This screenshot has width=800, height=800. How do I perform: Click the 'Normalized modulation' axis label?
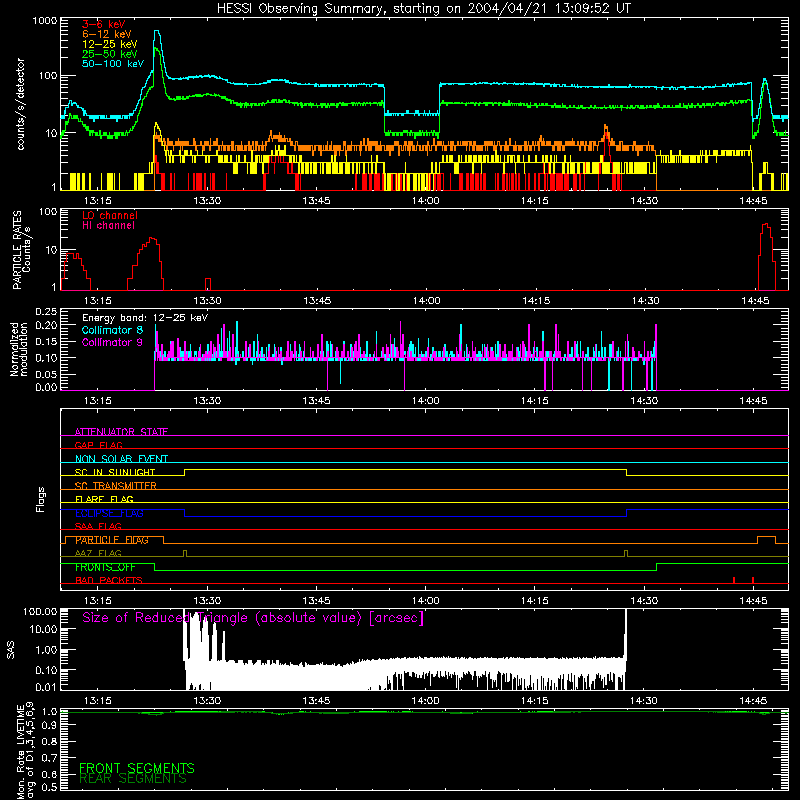pos(19,349)
